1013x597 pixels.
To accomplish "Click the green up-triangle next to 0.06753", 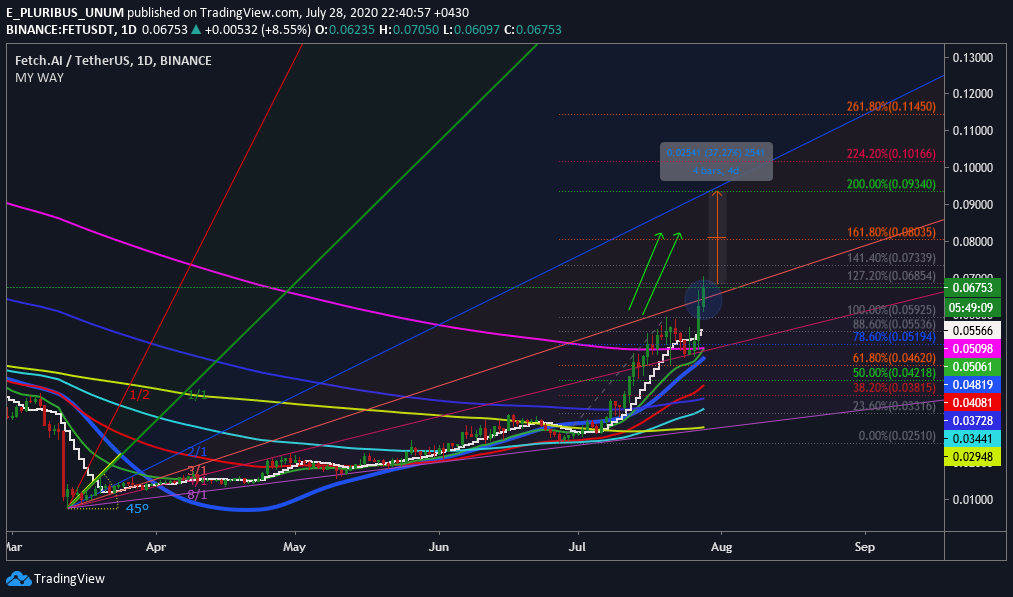I will click(x=196, y=30).
